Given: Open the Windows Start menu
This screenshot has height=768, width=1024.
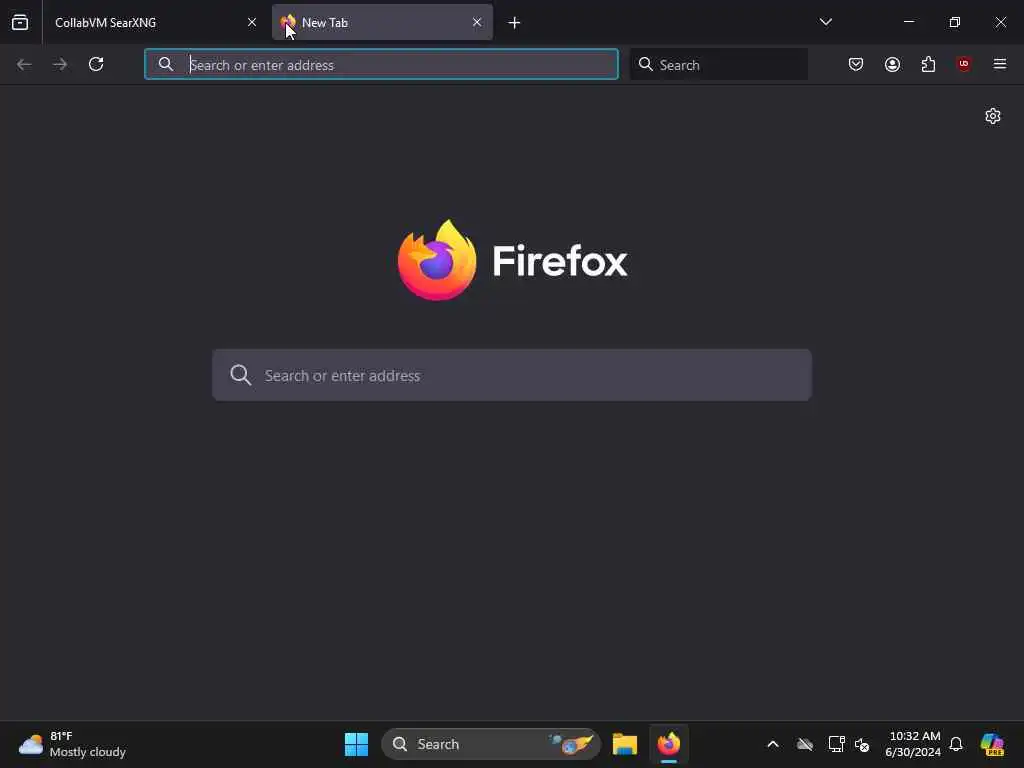Looking at the screenshot, I should click(357, 744).
